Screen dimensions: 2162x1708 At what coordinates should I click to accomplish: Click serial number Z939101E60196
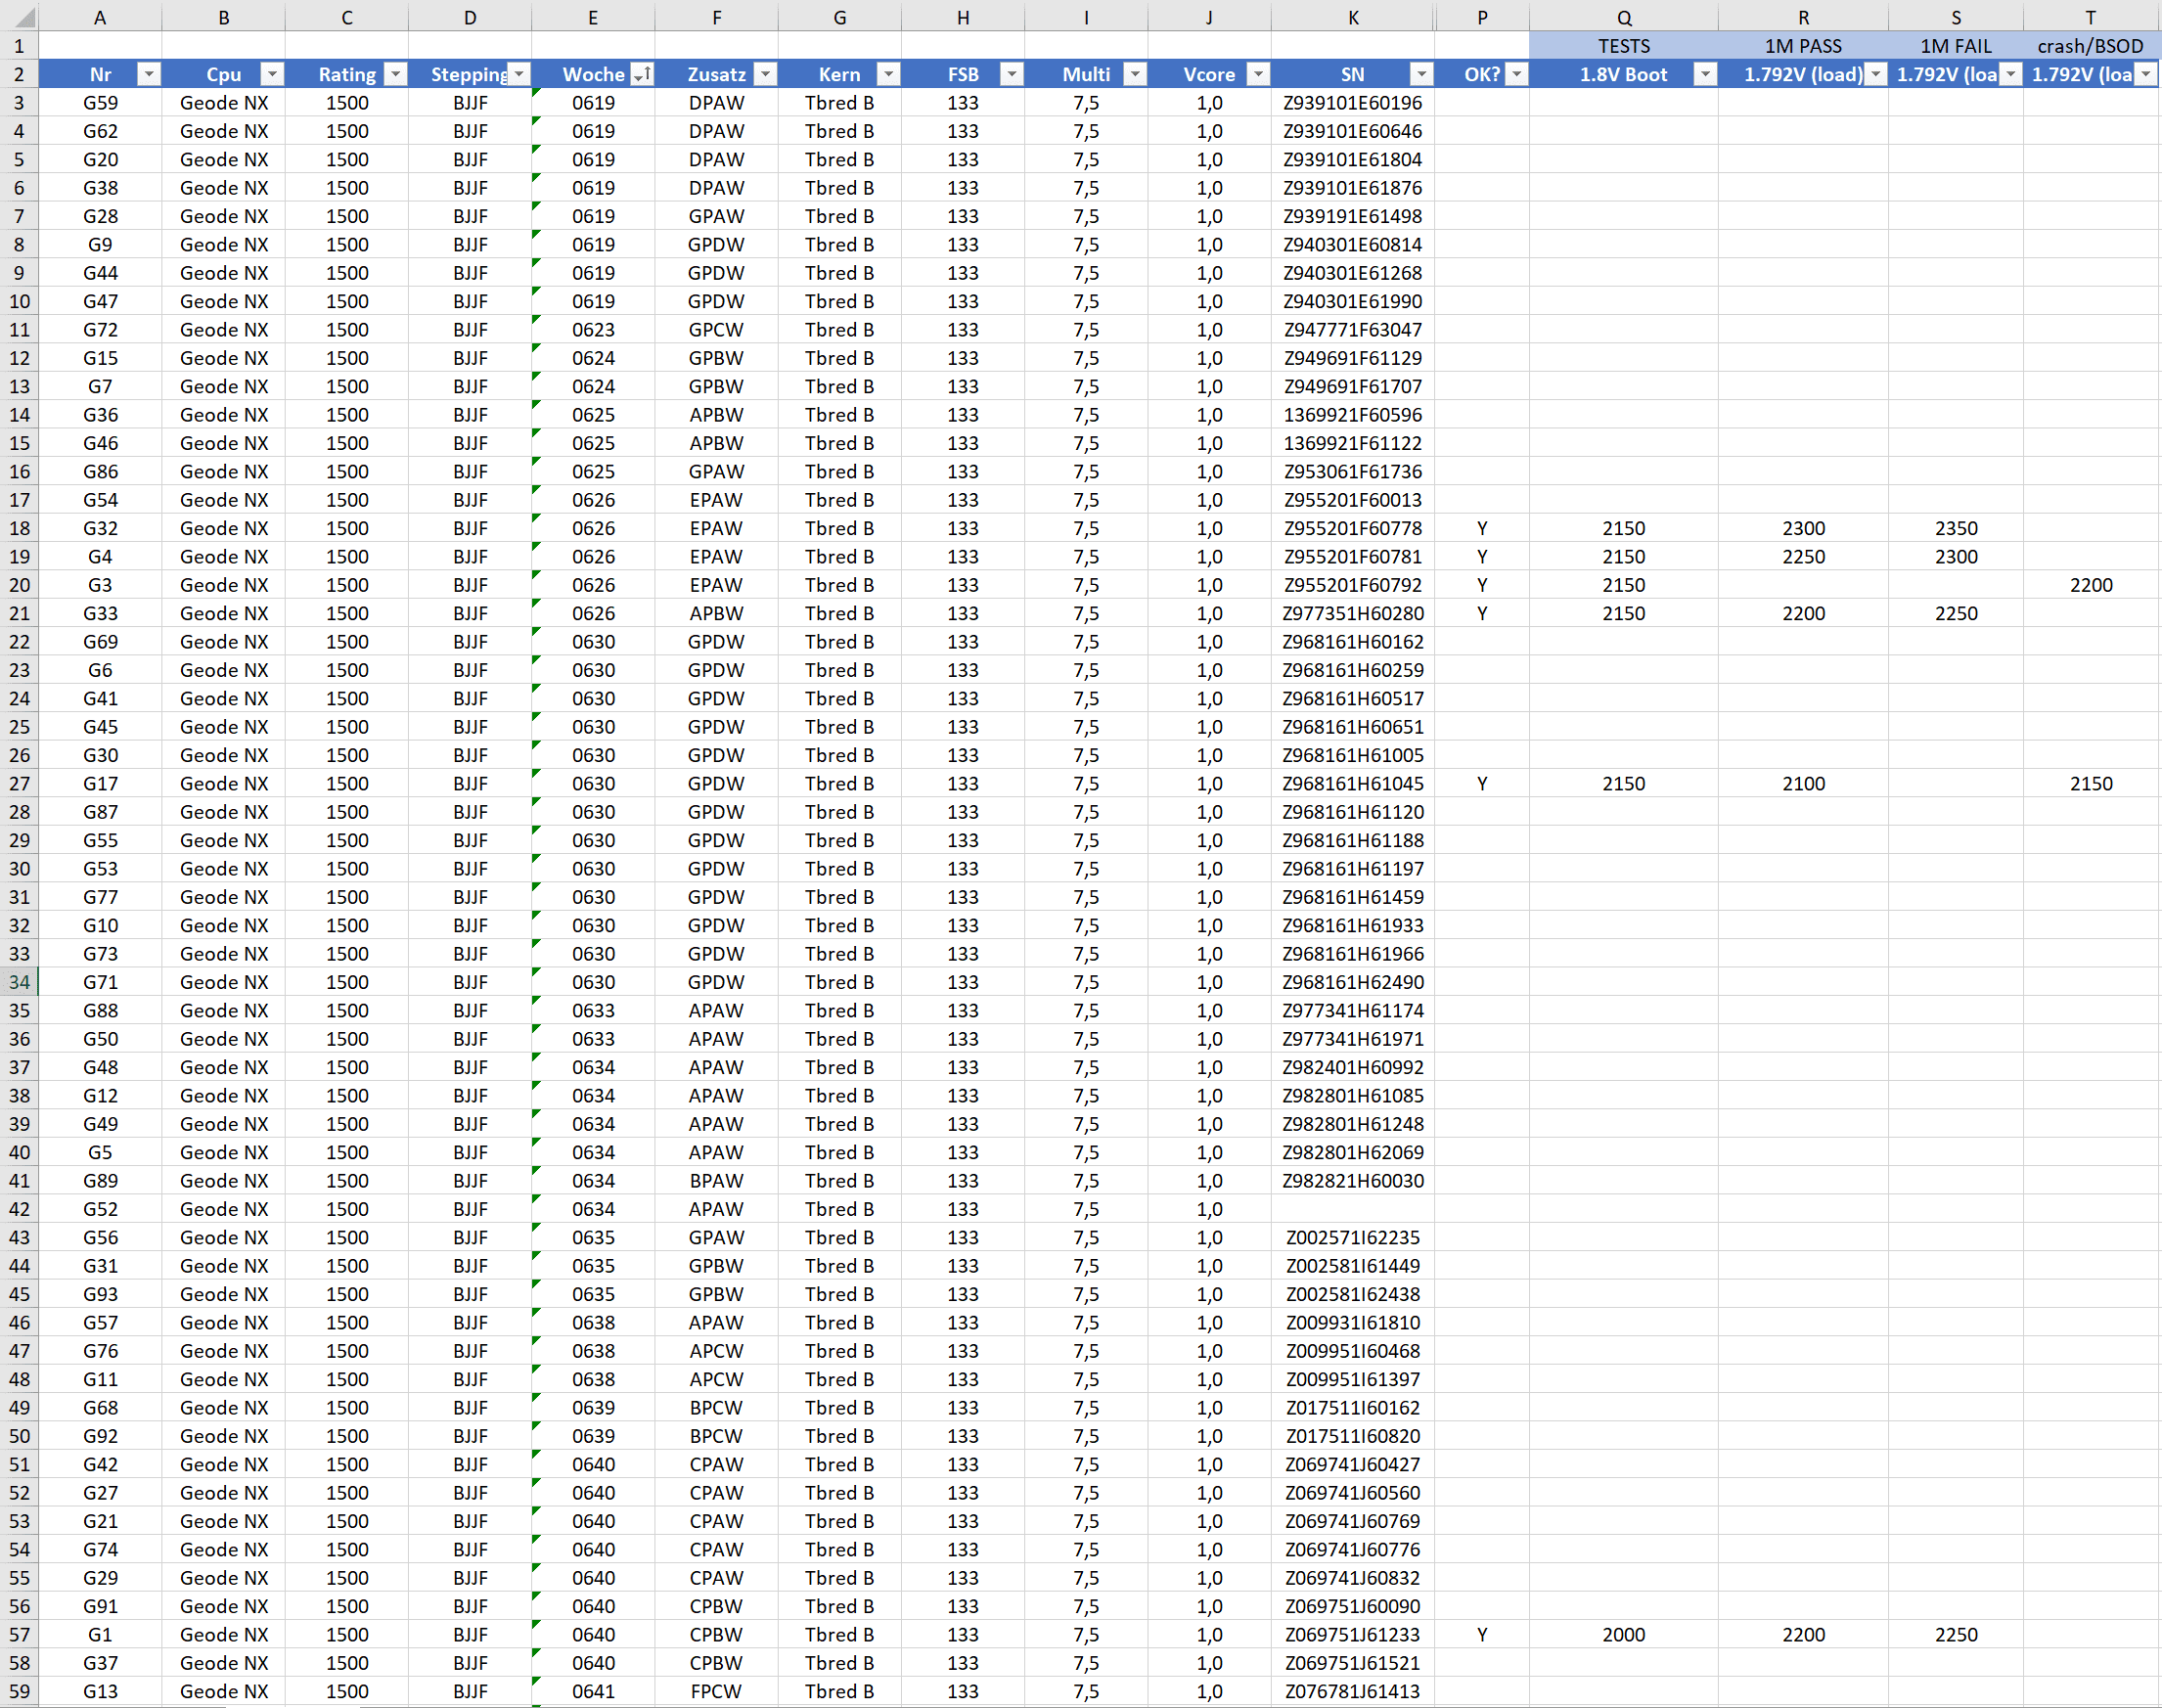pyautogui.click(x=1353, y=103)
